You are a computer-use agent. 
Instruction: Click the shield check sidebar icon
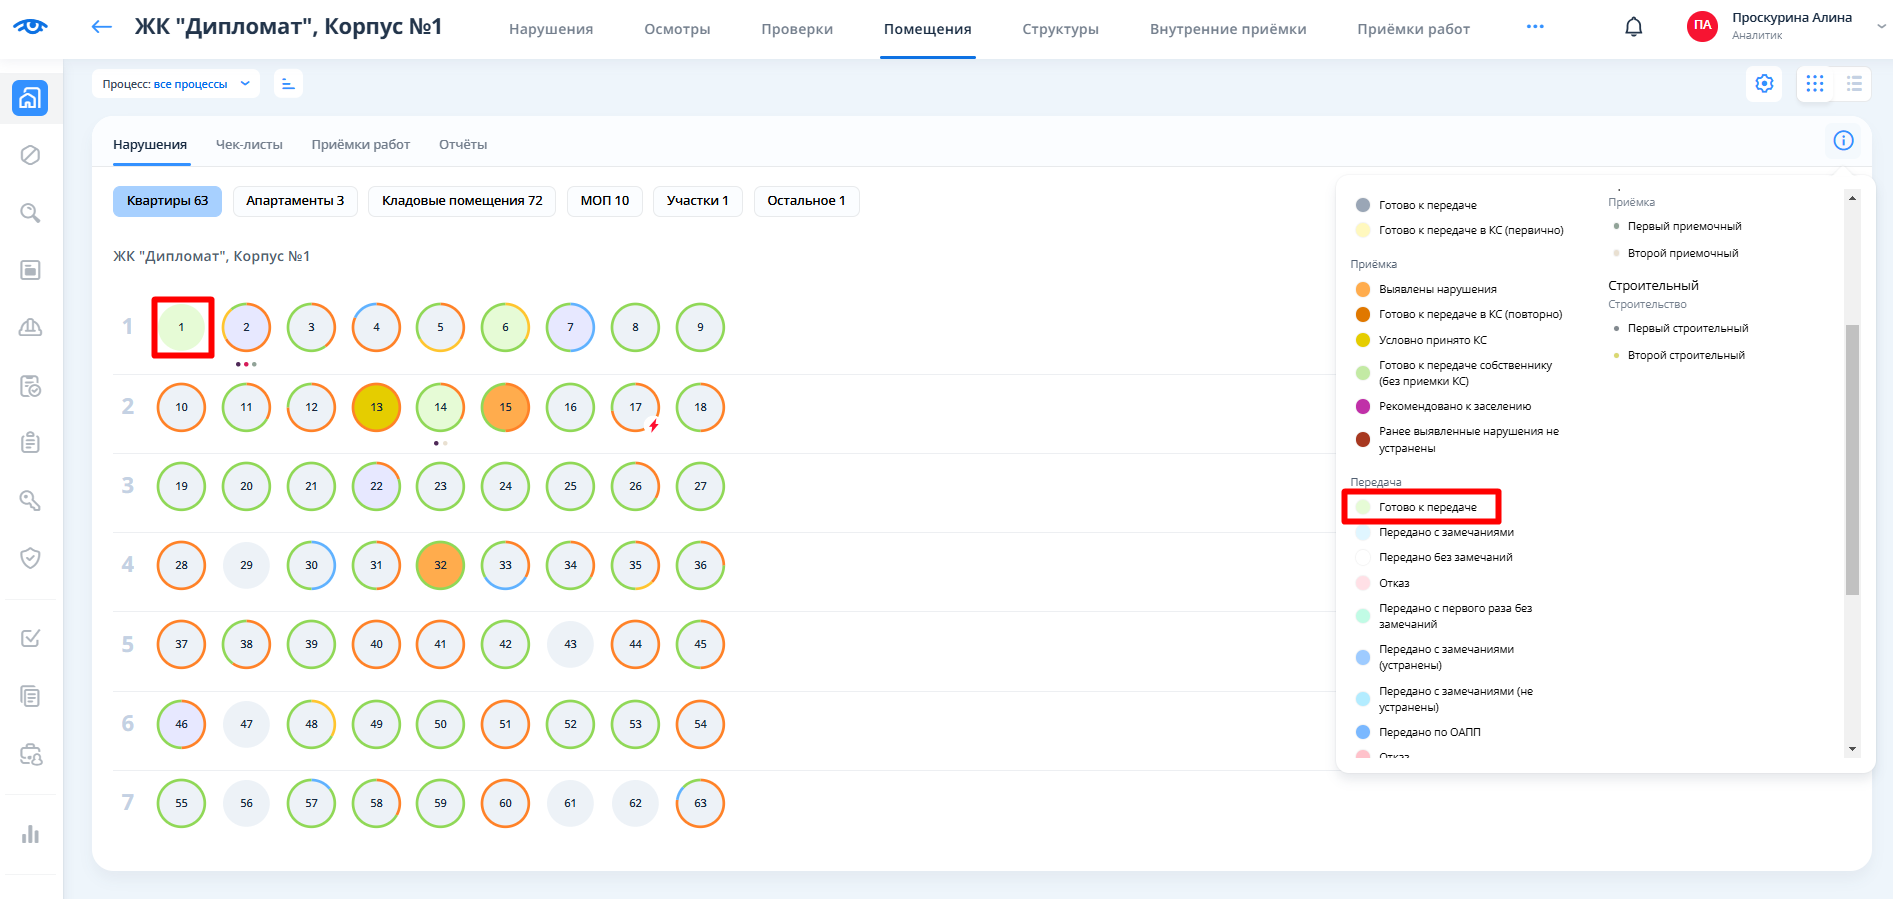click(x=31, y=558)
